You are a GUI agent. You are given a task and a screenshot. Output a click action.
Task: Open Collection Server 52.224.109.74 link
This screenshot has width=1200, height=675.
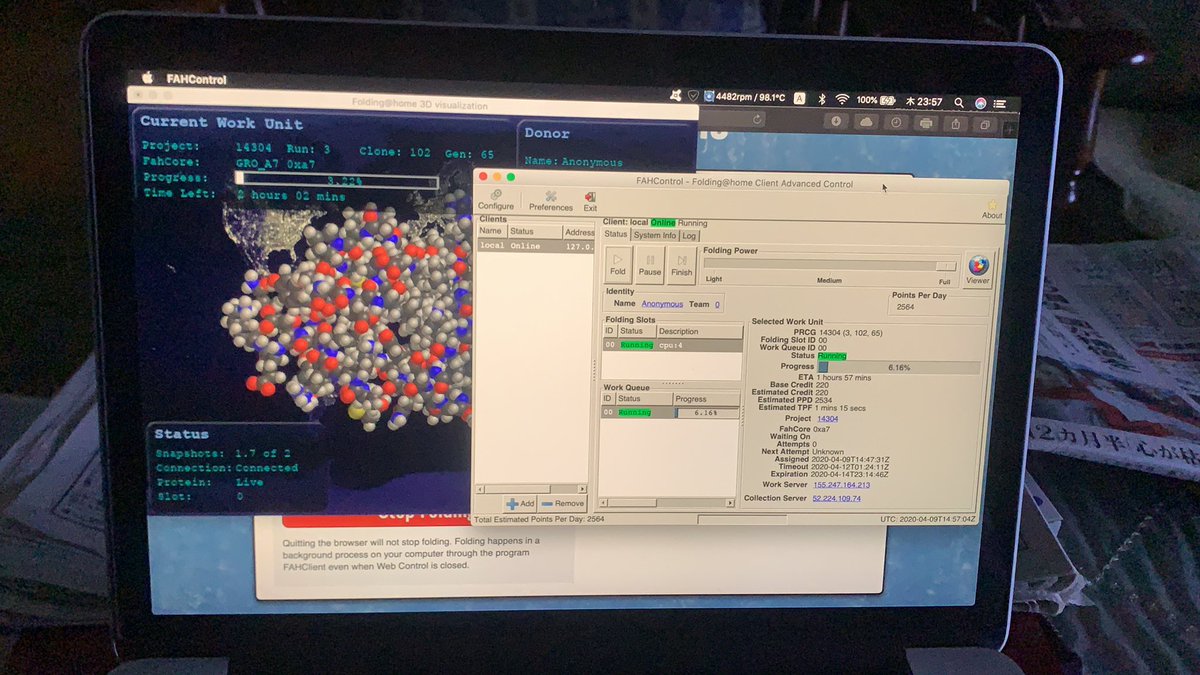(x=836, y=498)
